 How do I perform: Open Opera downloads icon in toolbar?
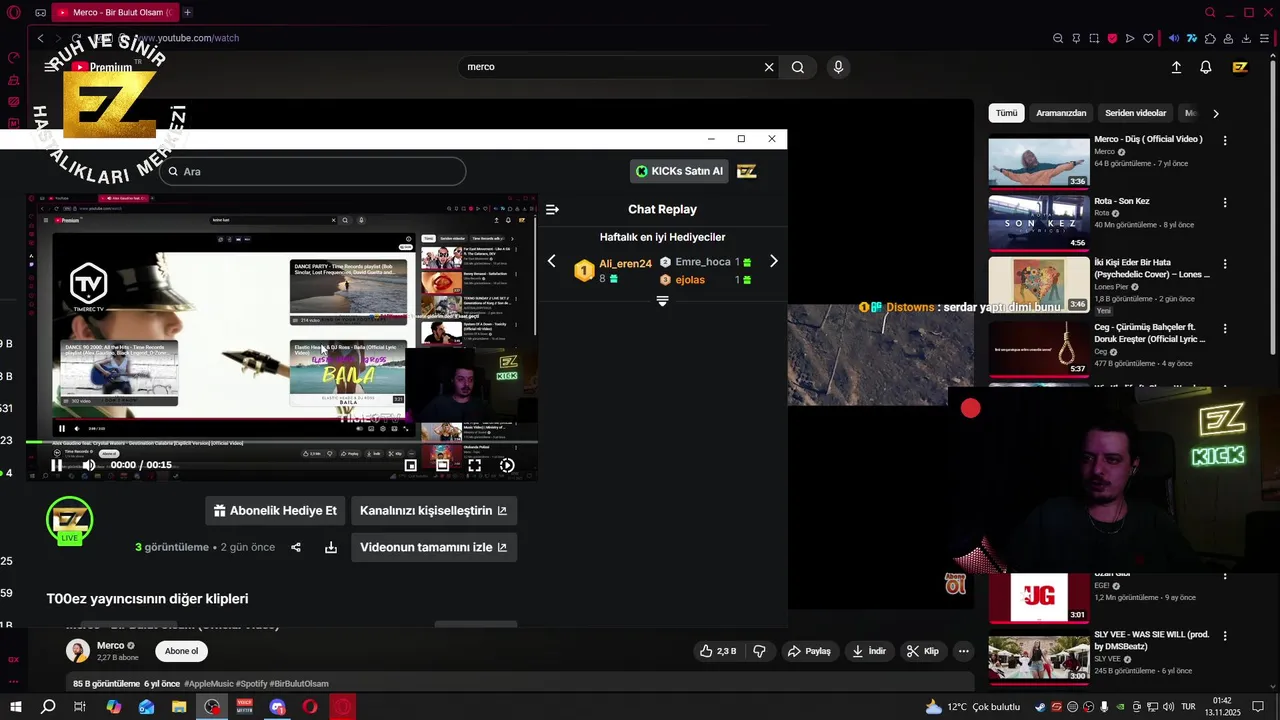(x=1247, y=38)
